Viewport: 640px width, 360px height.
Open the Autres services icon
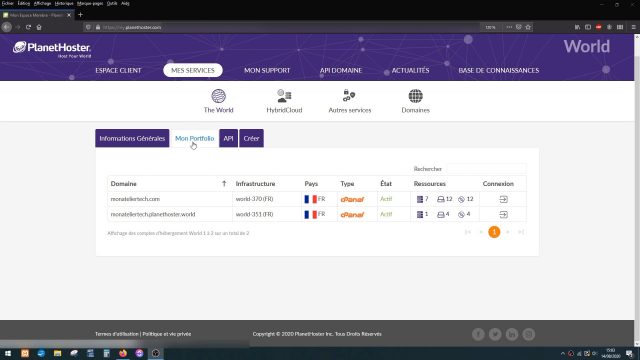coord(349,96)
